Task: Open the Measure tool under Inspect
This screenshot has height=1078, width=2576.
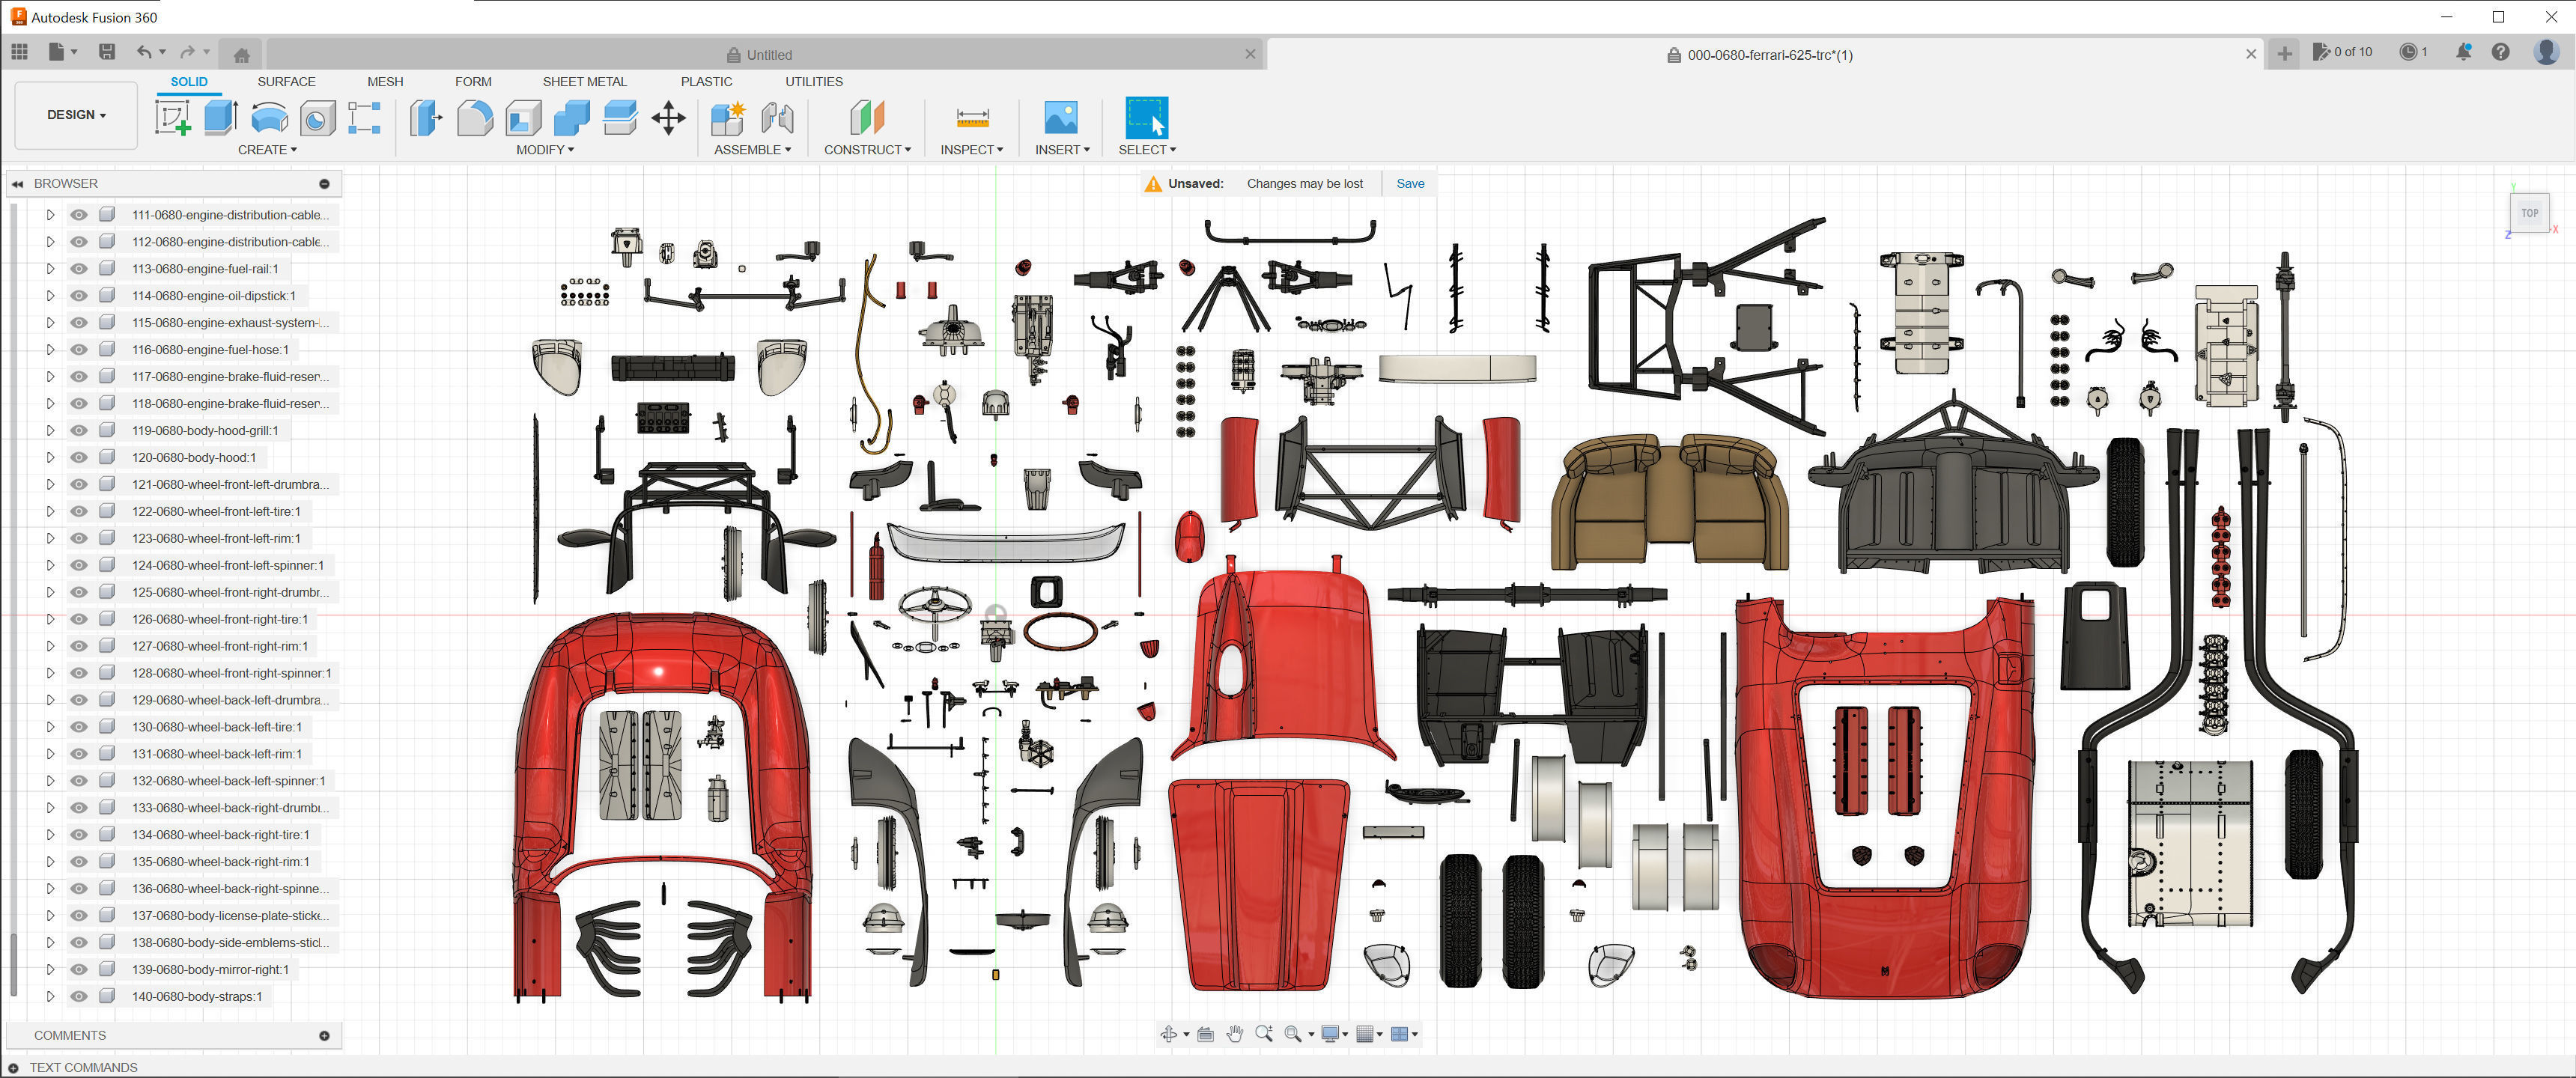Action: coord(971,118)
